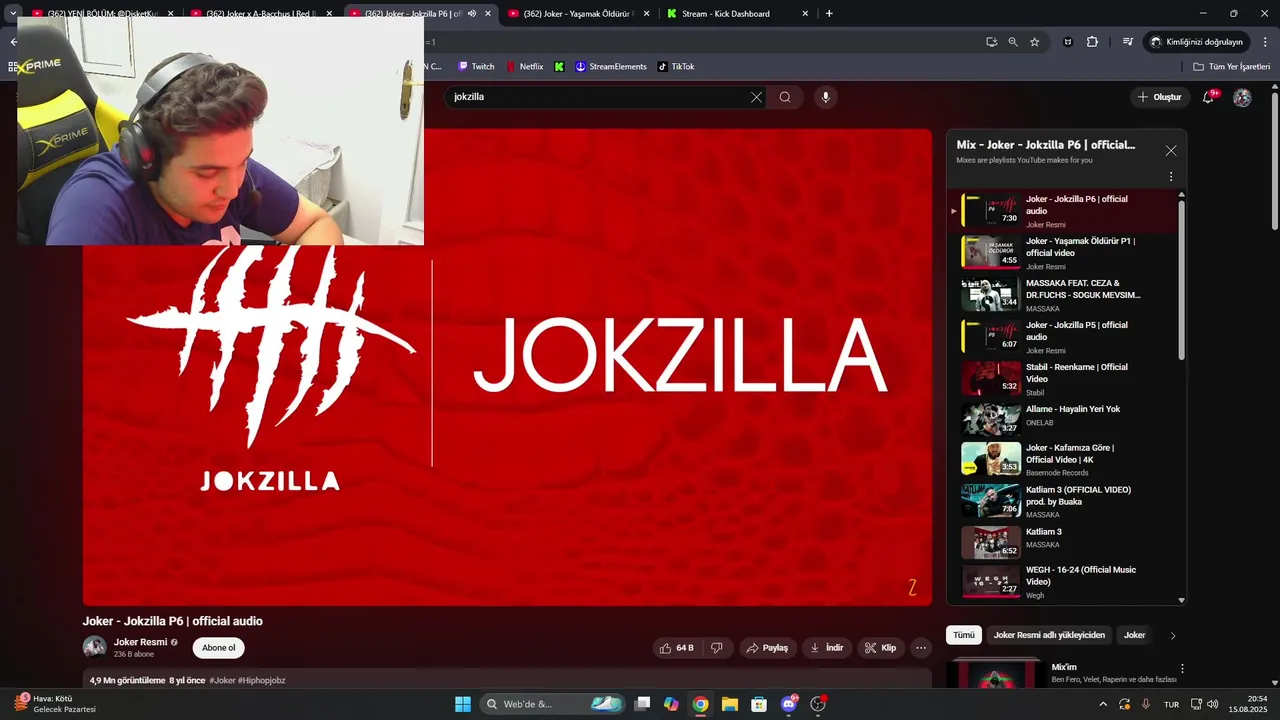The image size is (1280, 720).
Task: Show hidden system tray icons chevron
Action: tap(1103, 704)
